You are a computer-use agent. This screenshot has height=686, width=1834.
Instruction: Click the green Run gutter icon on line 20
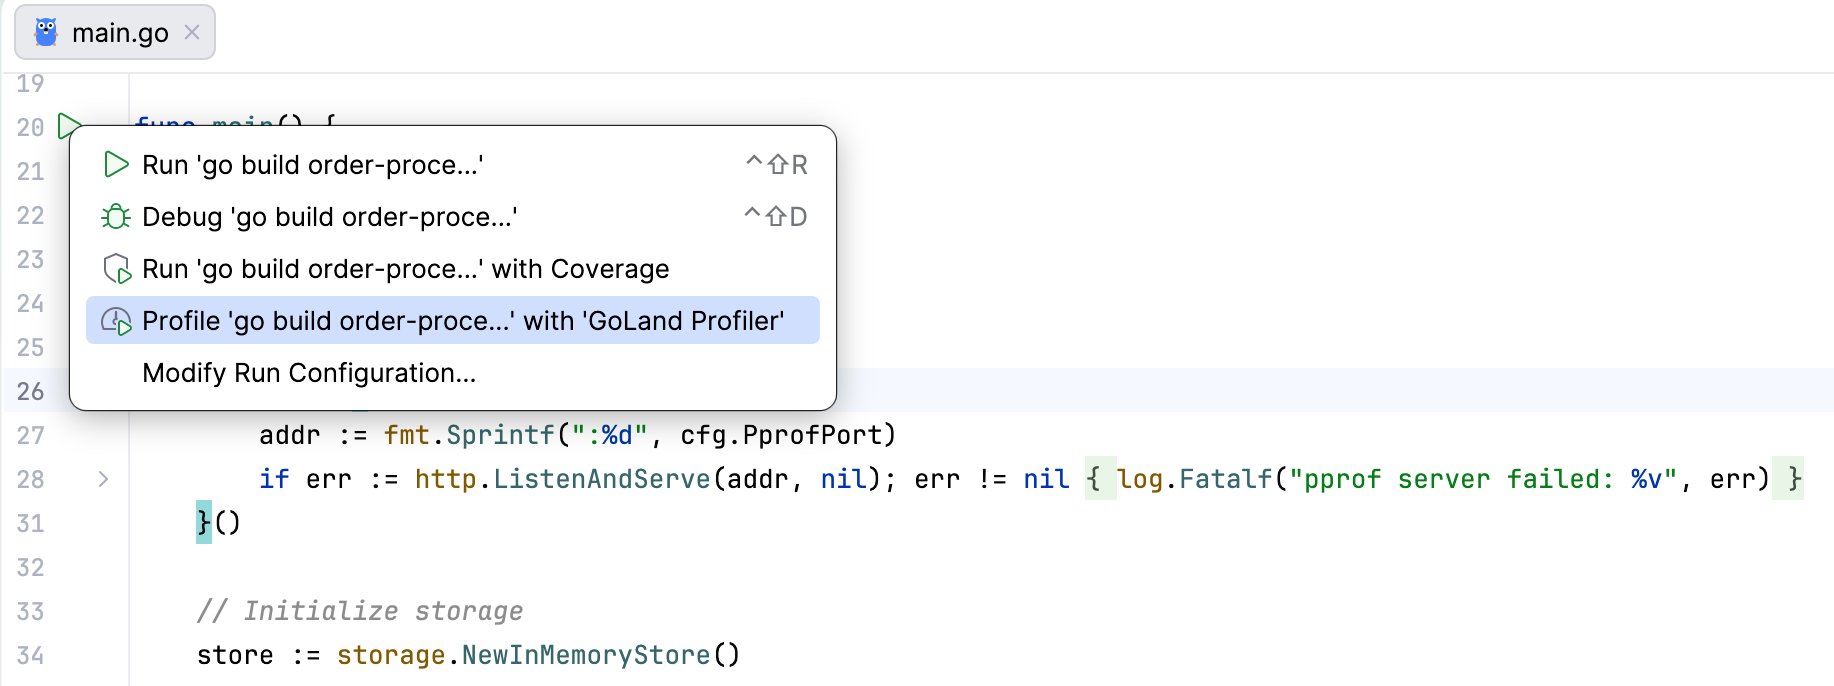(66, 125)
